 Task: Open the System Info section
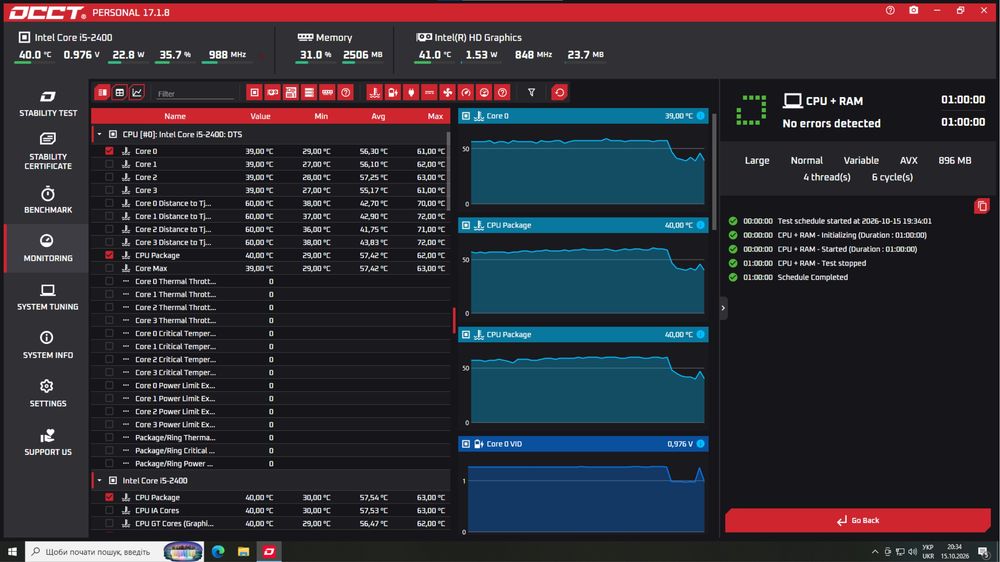[x=47, y=345]
